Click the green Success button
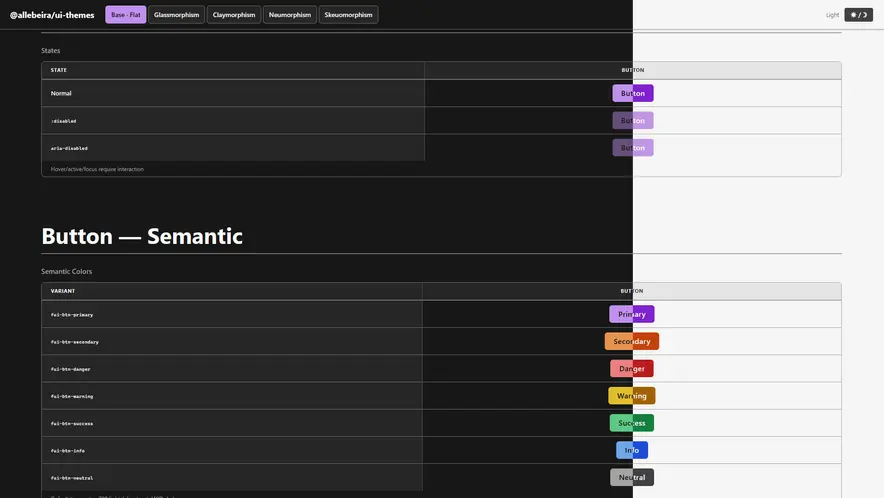The height and width of the screenshot is (498, 884). coord(631,422)
